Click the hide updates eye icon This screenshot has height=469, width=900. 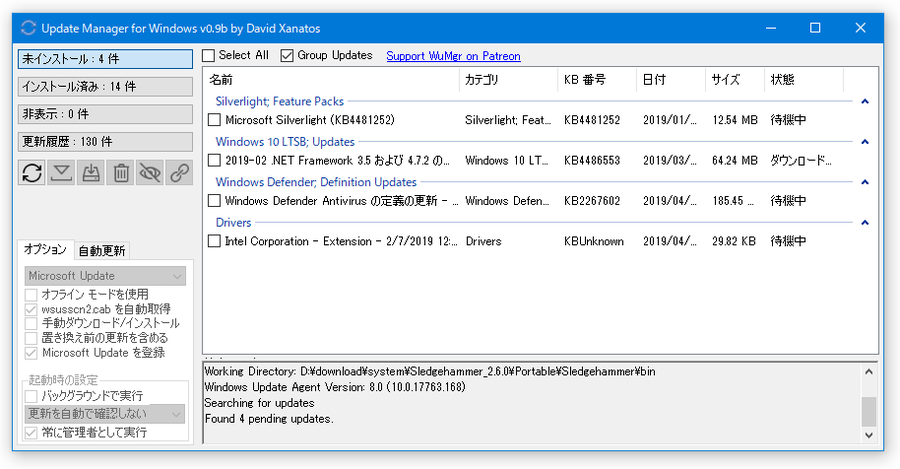click(150, 172)
